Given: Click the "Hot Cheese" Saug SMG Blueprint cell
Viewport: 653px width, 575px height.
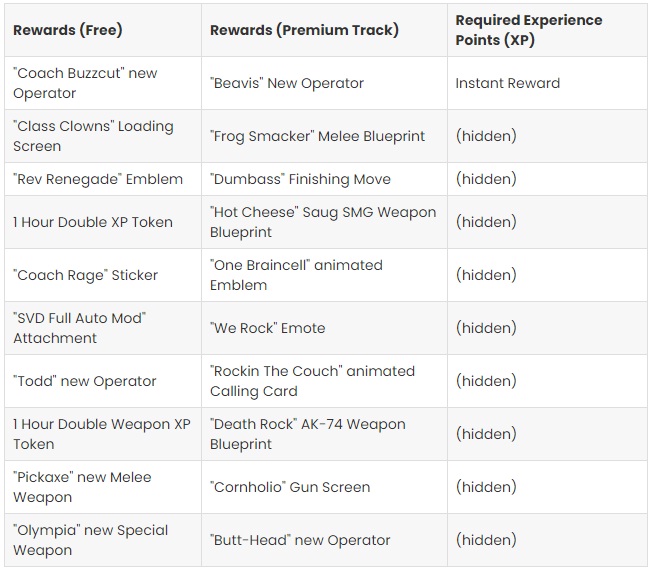Looking at the screenshot, I should click(324, 222).
